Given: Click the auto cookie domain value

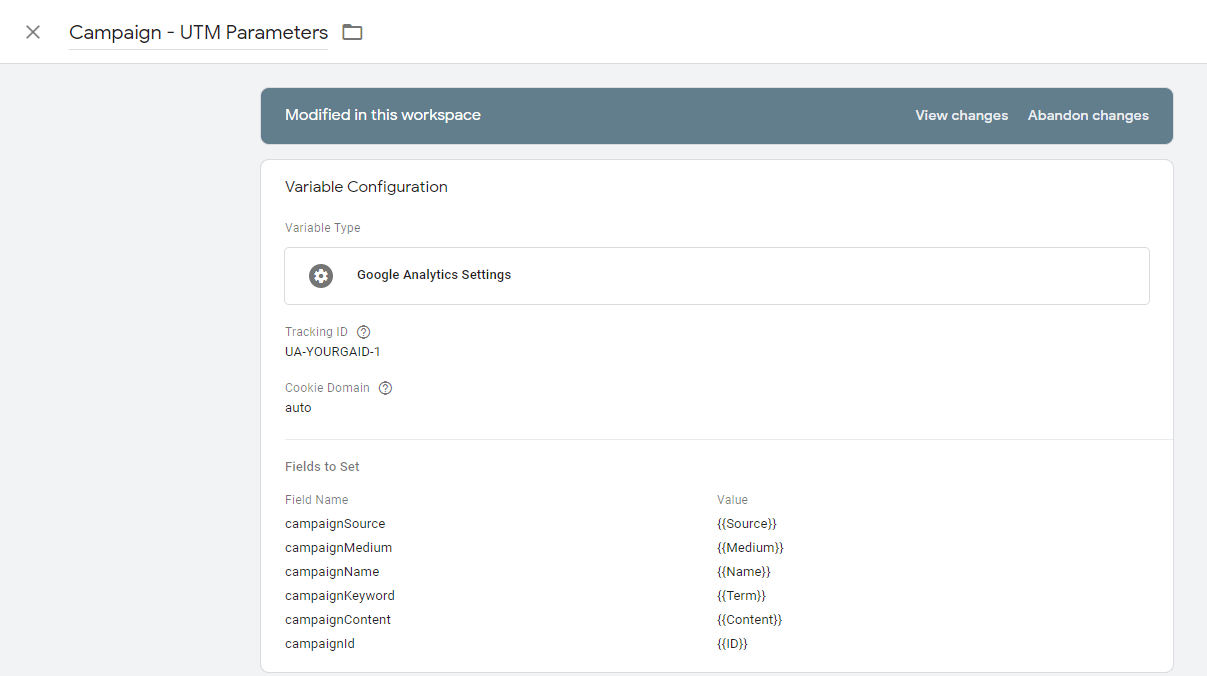Looking at the screenshot, I should click(298, 408).
